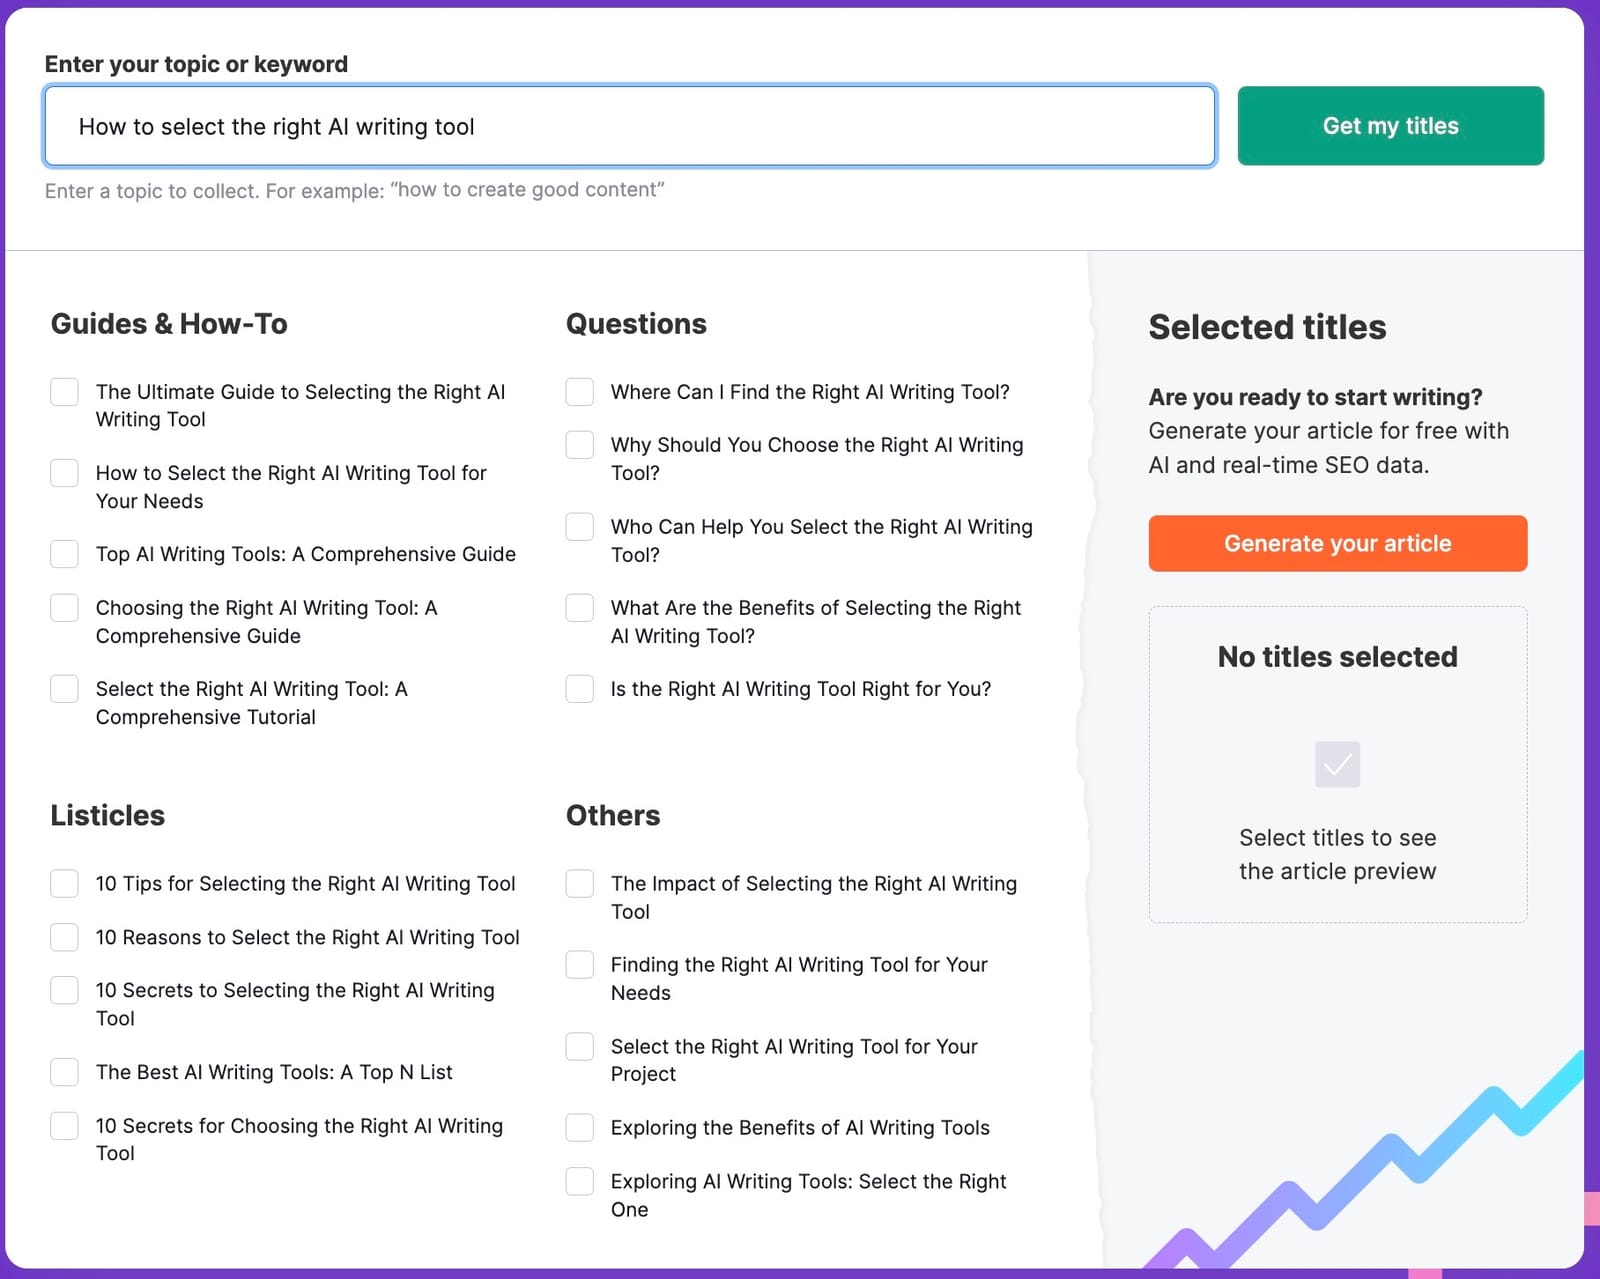This screenshot has width=1600, height=1279.
Task: Check 'The Ultimate Guide to Selecting the Right AI Writing Tool'
Action: coord(64,392)
